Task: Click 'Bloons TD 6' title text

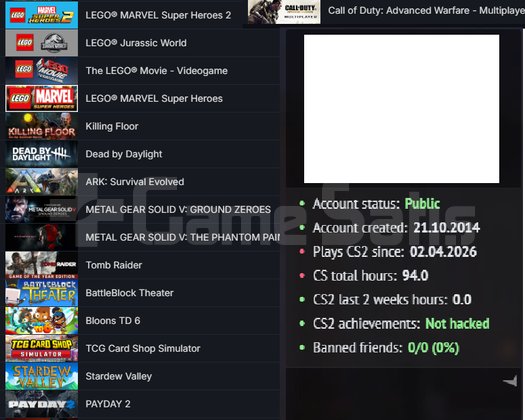Action: (x=113, y=321)
